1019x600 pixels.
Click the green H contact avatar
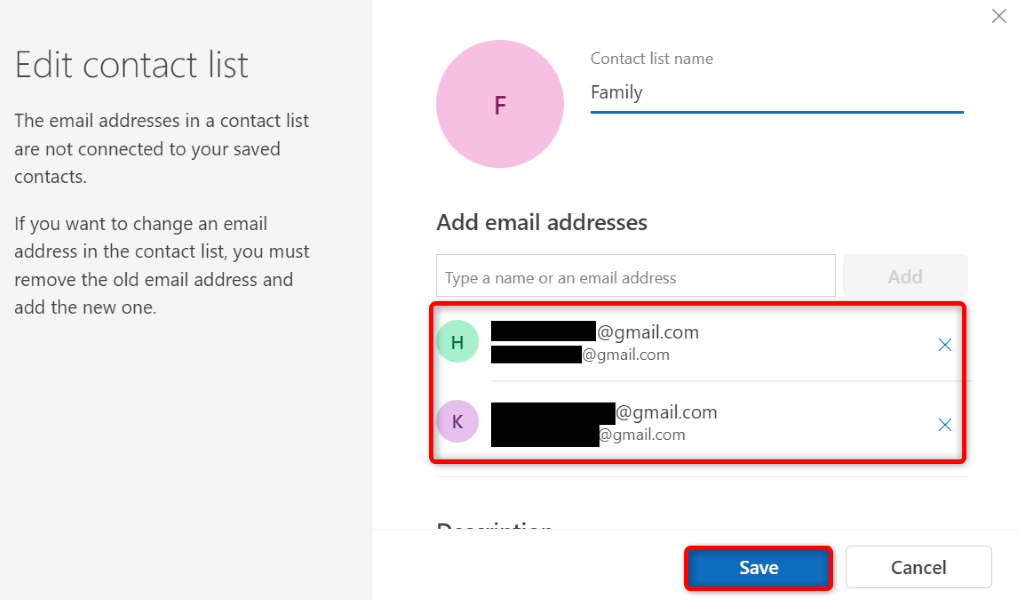[457, 343]
